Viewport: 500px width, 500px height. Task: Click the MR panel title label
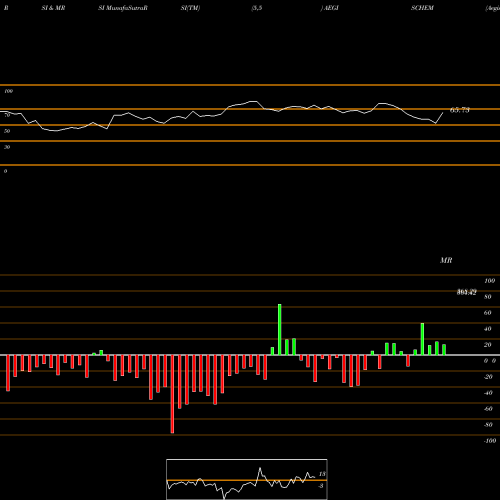(446, 260)
